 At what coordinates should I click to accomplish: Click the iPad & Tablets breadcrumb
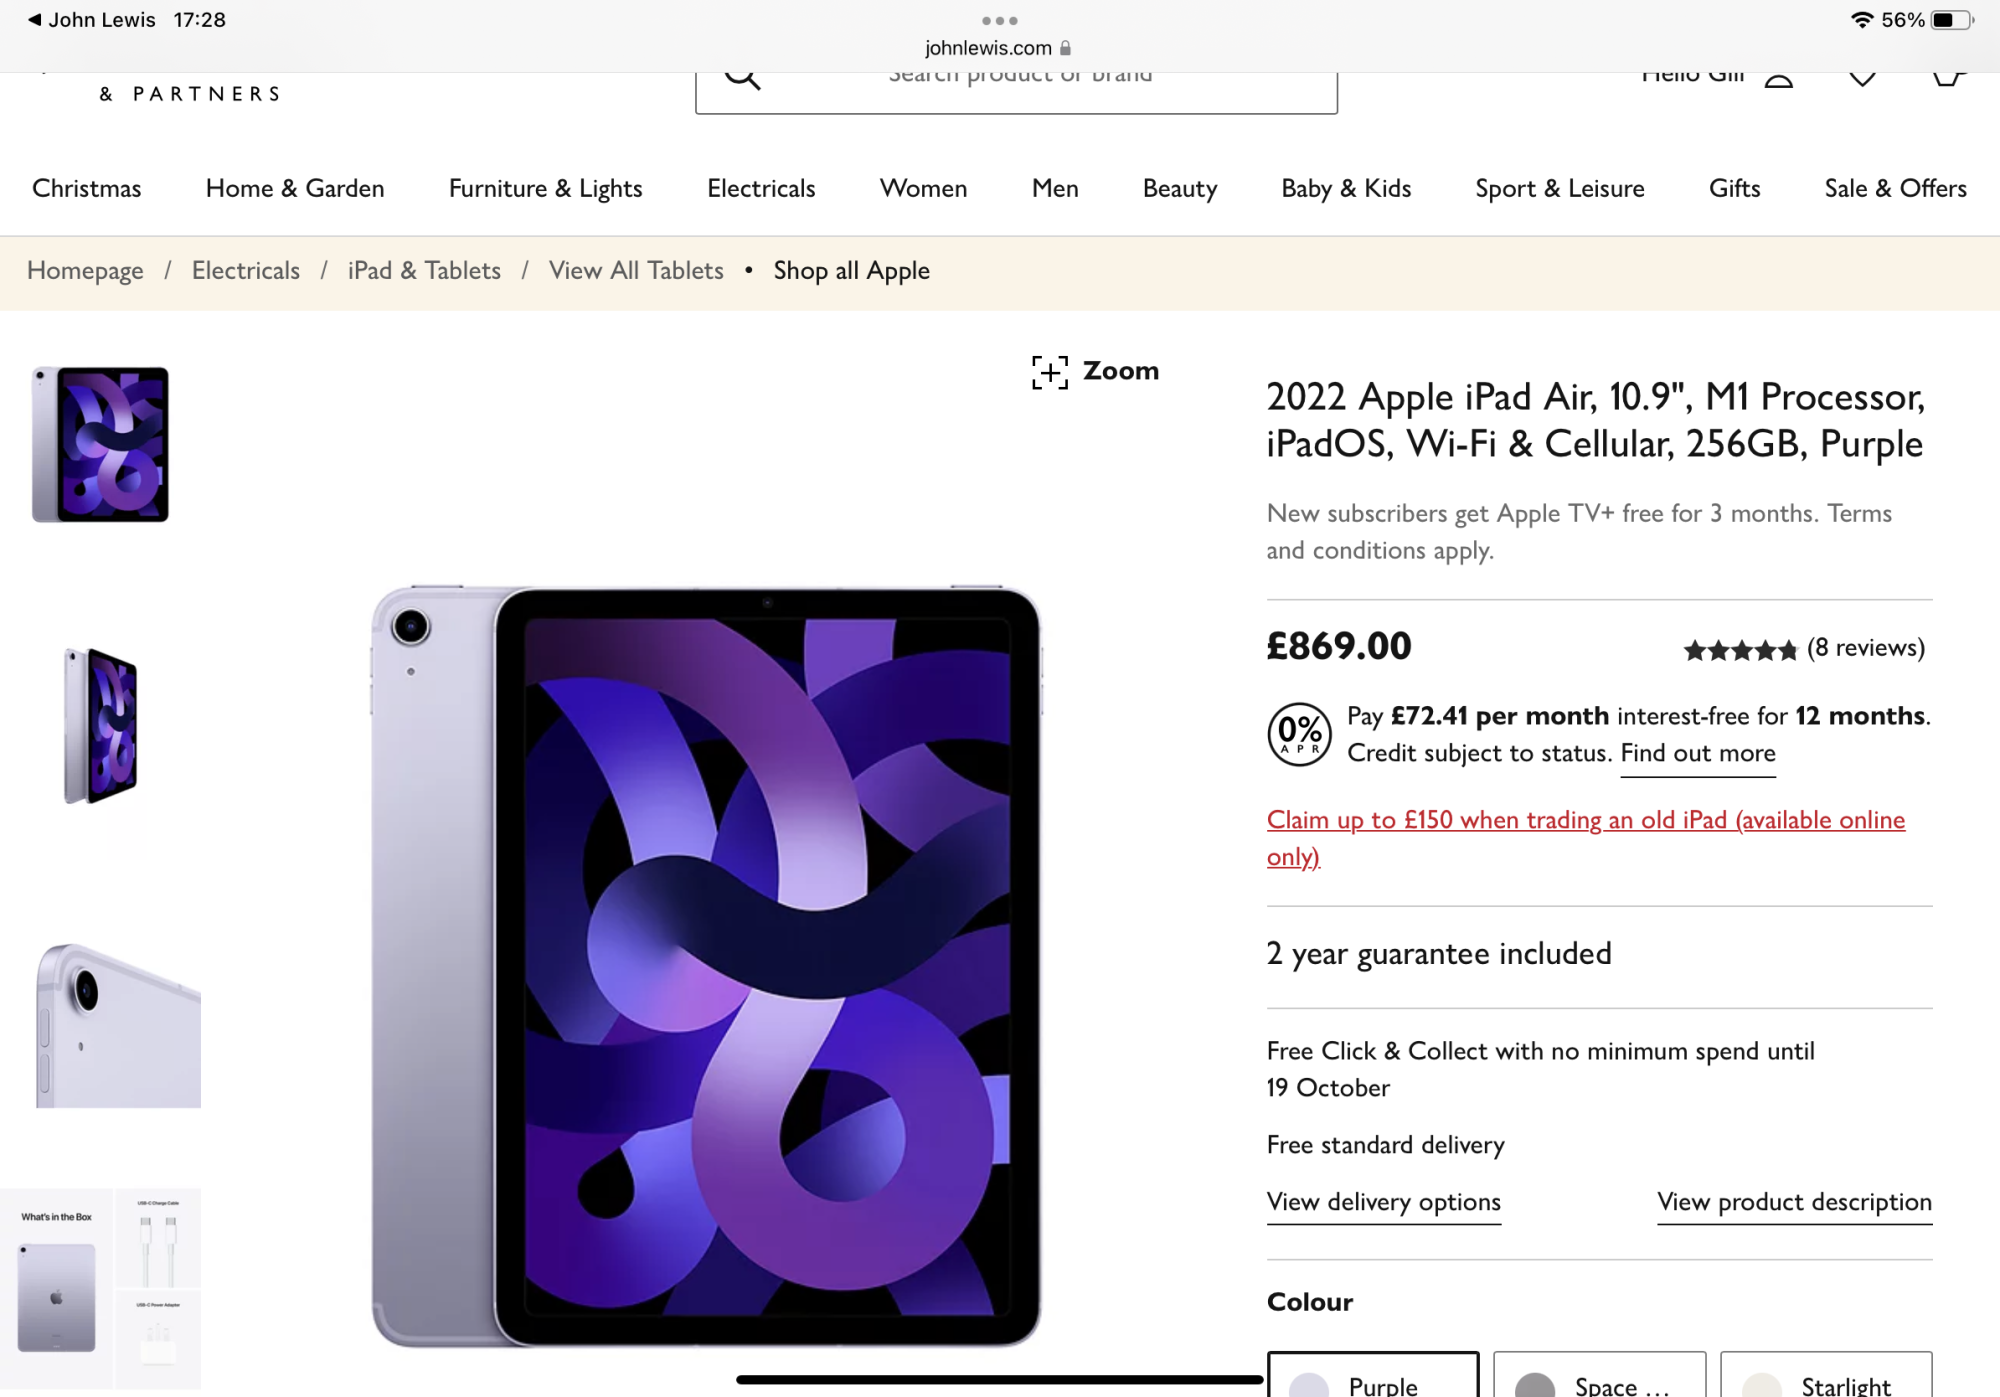[424, 270]
